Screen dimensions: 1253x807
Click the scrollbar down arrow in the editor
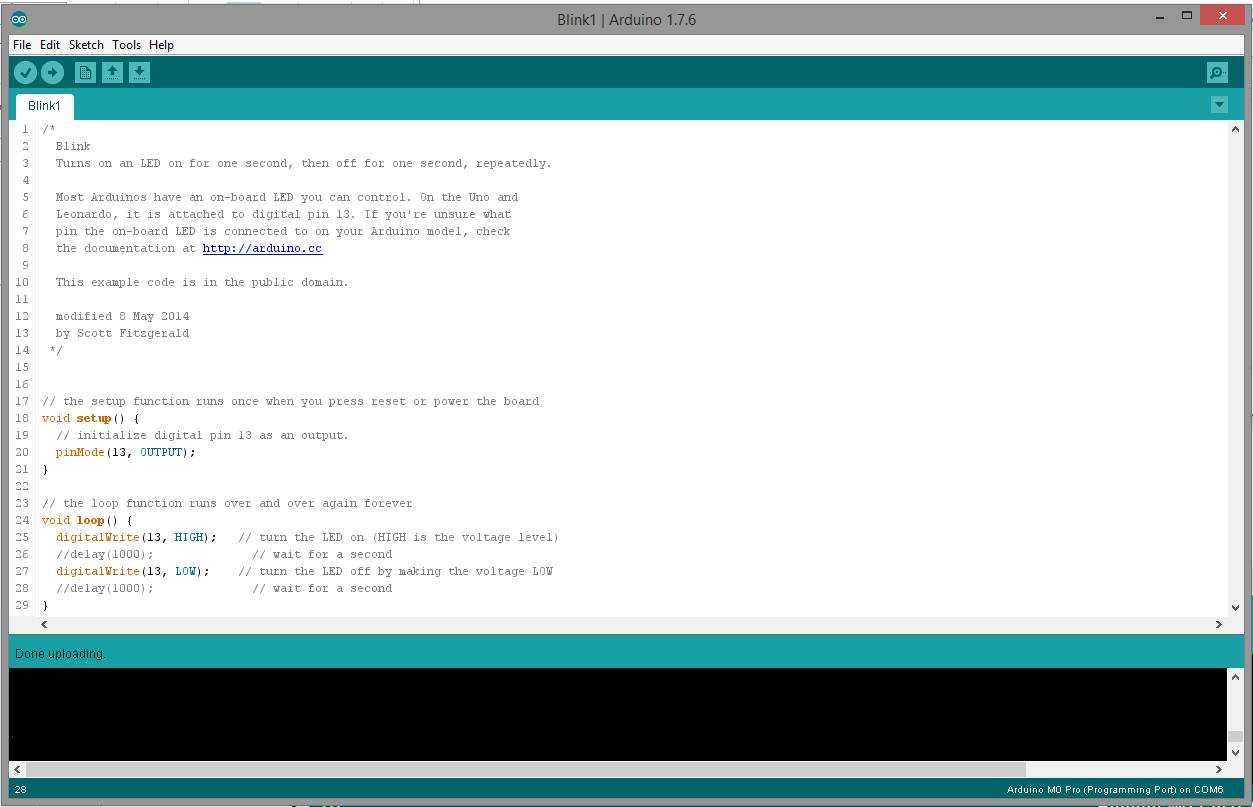point(1235,607)
